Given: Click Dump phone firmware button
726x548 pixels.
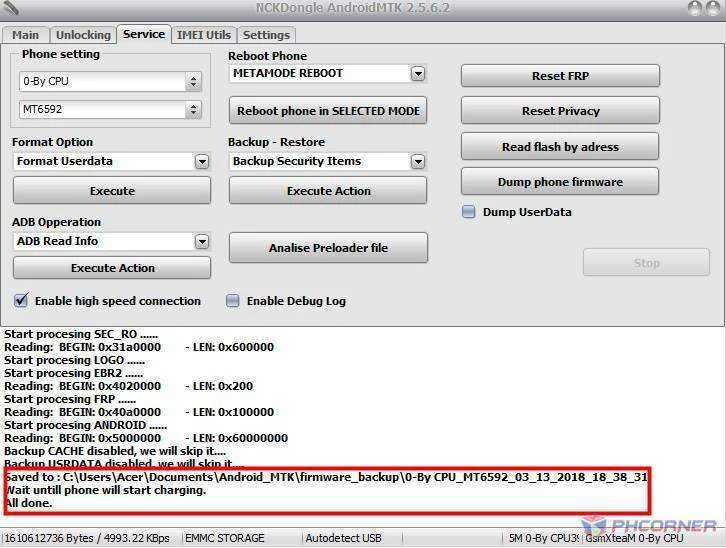Looking at the screenshot, I should click(x=560, y=182).
